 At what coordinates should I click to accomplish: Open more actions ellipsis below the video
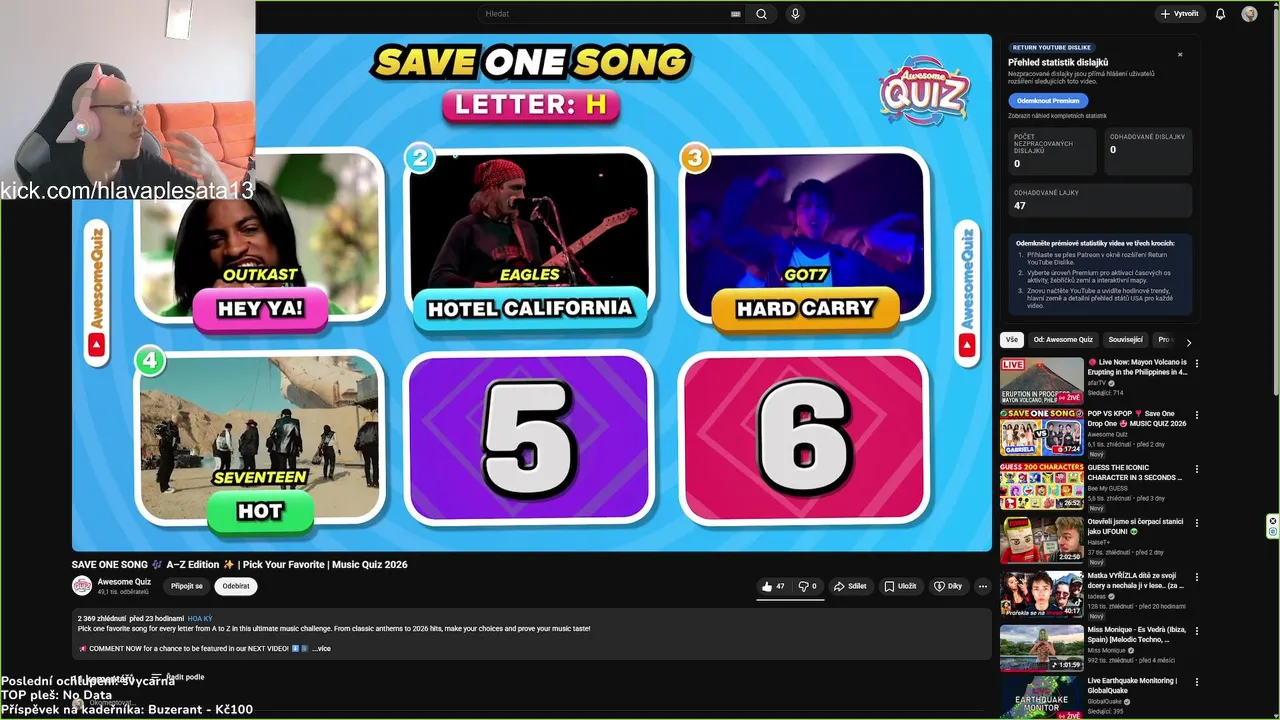(x=983, y=586)
